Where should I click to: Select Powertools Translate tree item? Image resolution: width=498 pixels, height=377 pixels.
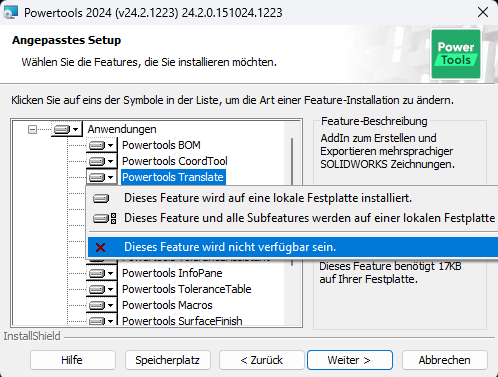point(173,177)
